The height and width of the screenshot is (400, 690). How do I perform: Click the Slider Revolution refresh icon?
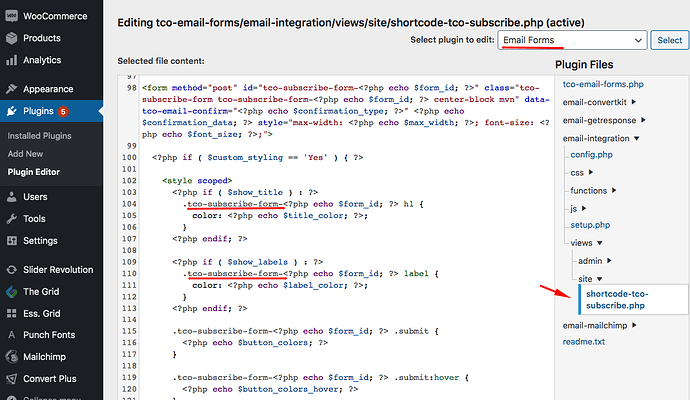click(x=11, y=270)
